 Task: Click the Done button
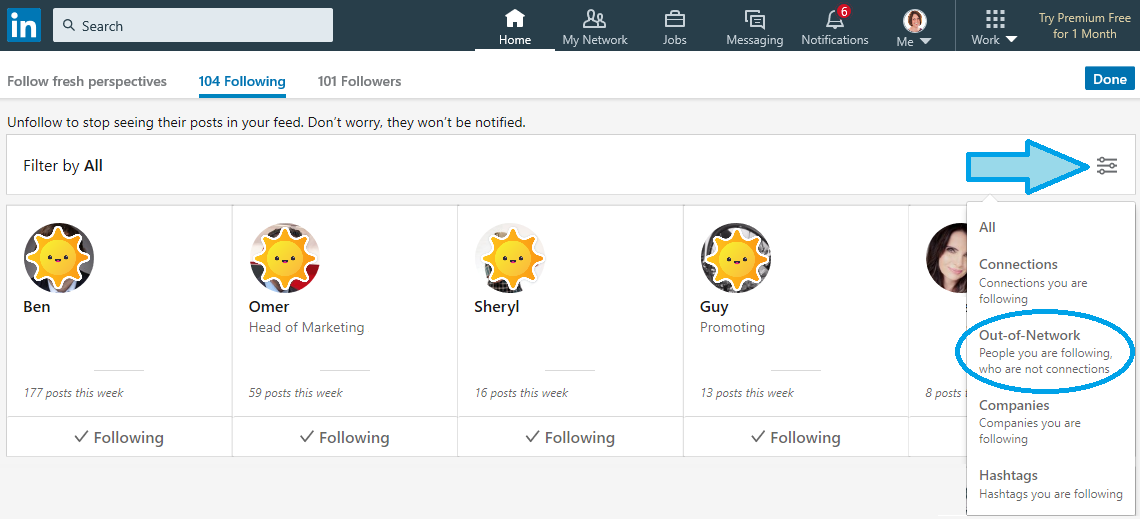pos(1109,79)
